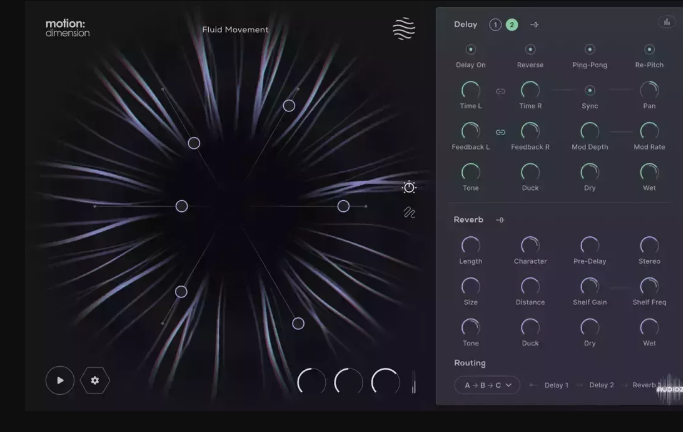Click the Pre-Delay knob
This screenshot has height=432, width=683.
point(590,245)
